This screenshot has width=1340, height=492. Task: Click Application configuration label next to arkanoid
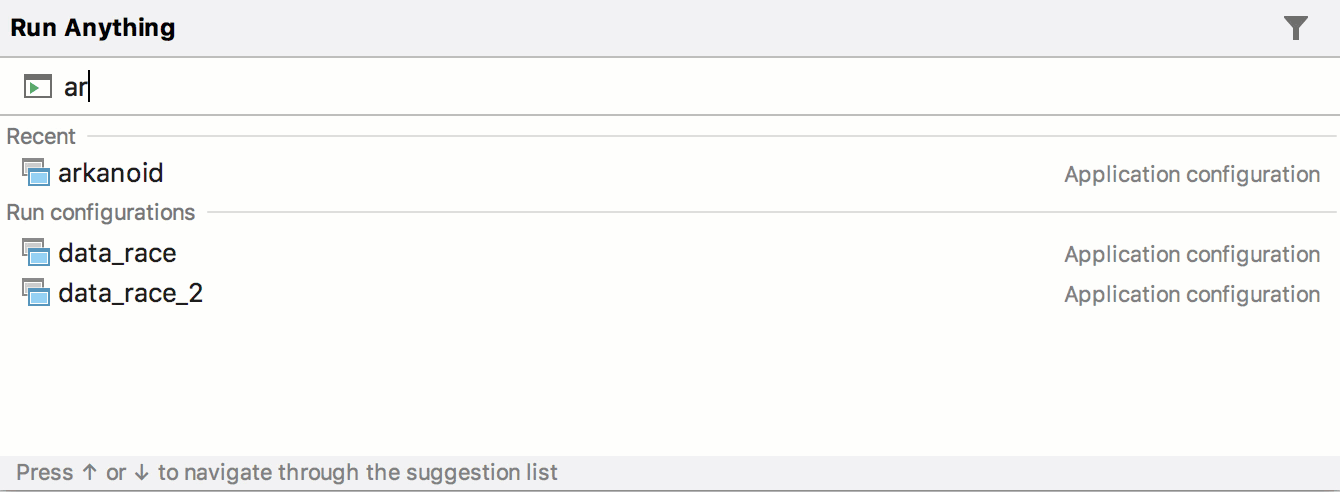coord(1192,174)
